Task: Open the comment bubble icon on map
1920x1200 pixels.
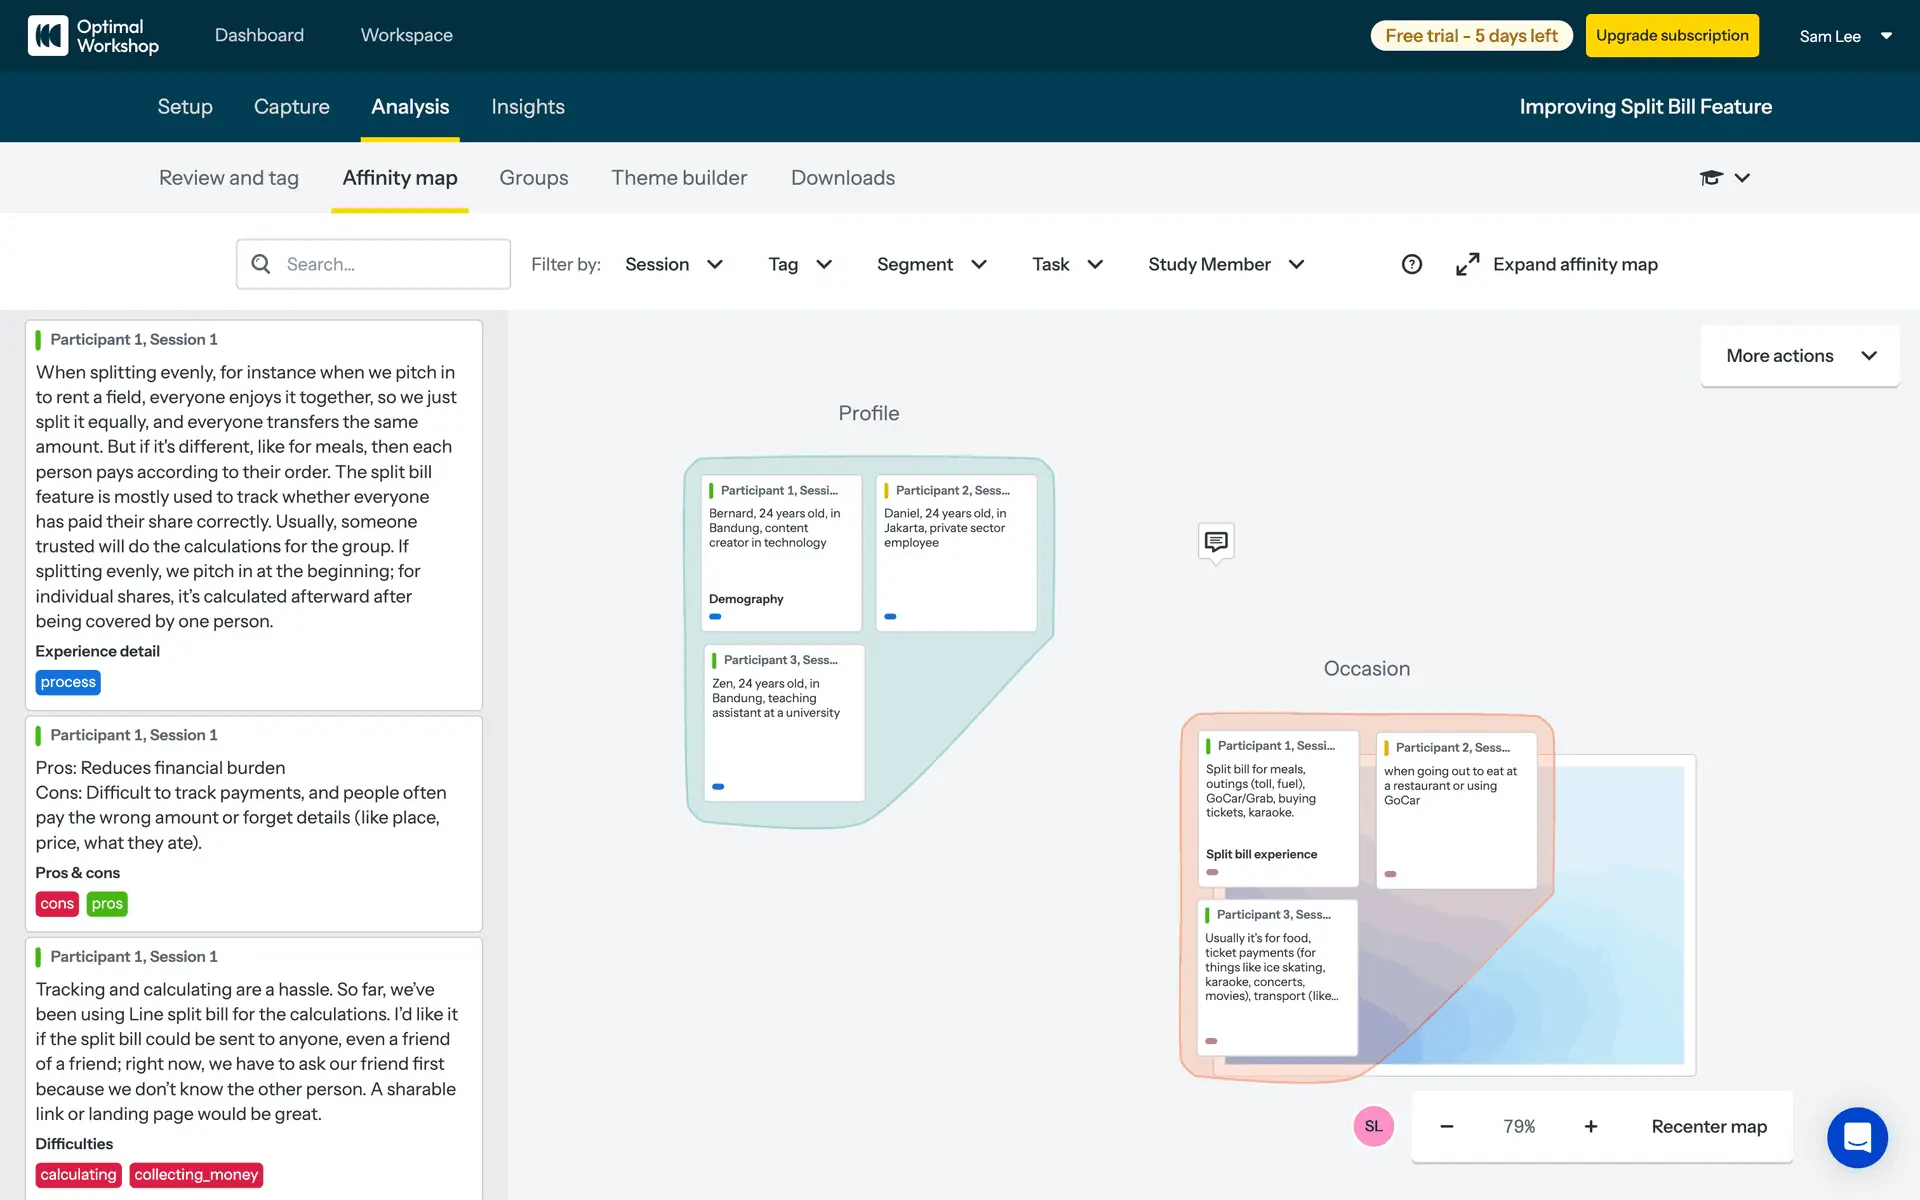Action: point(1216,542)
